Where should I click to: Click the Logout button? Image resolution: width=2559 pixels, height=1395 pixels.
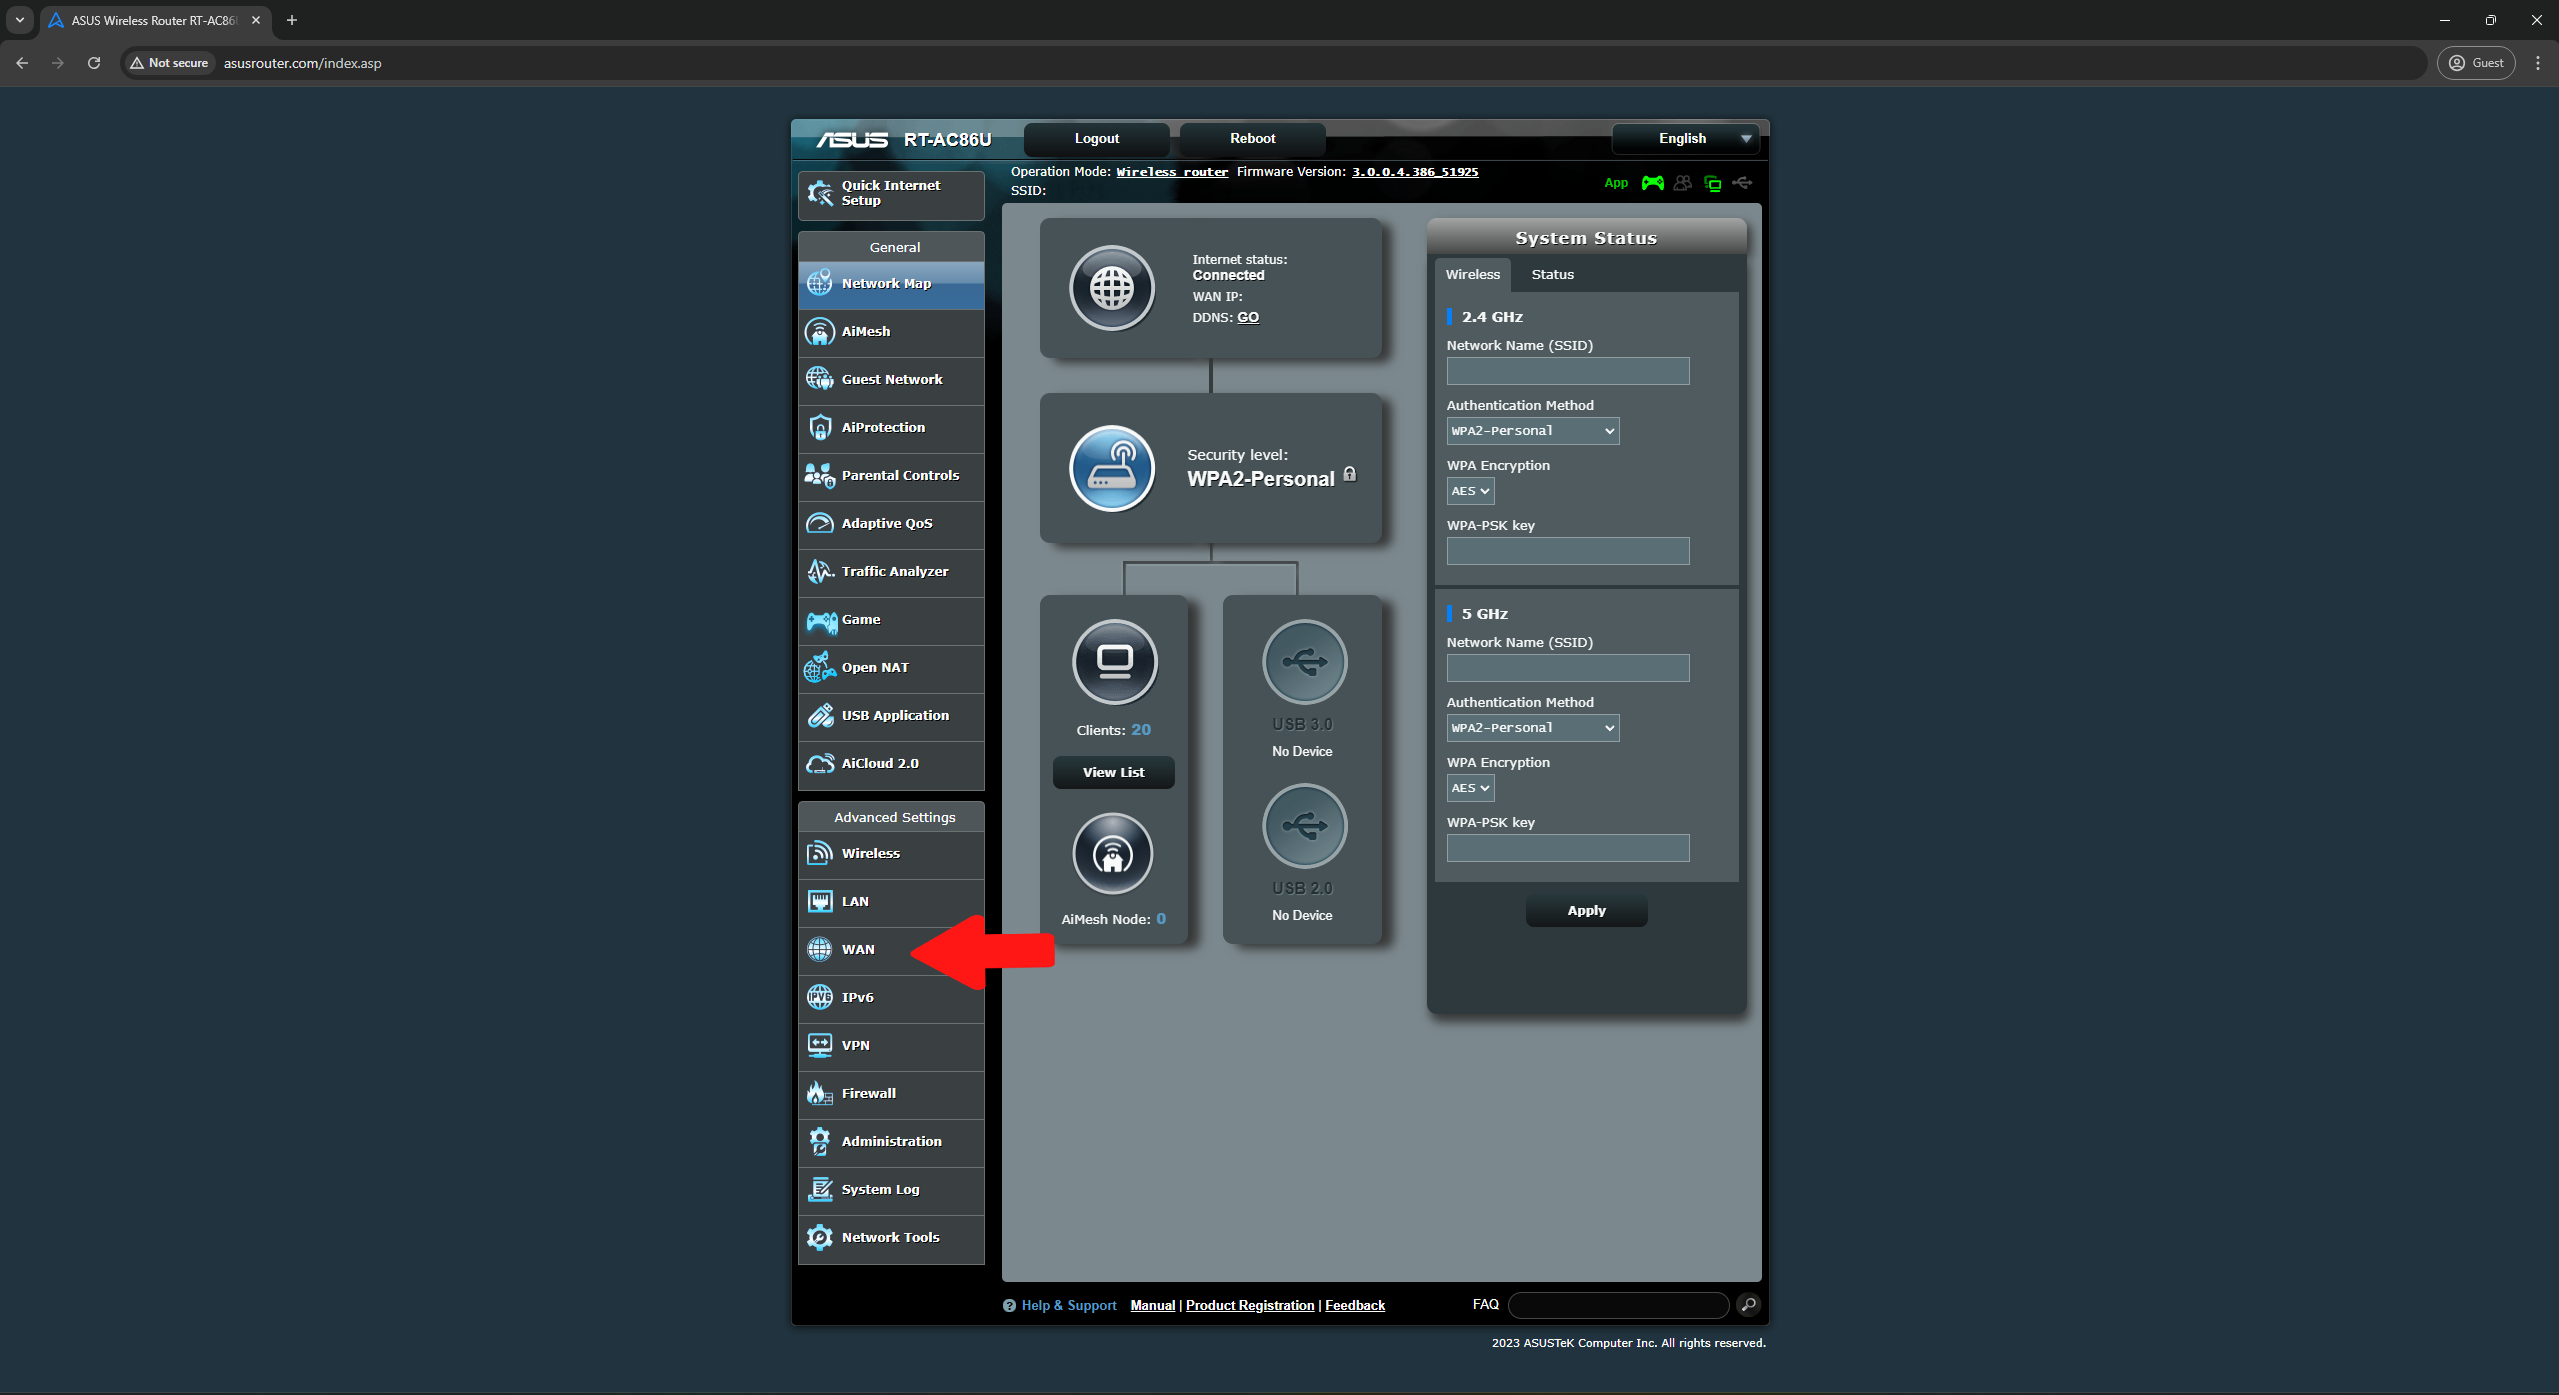point(1096,139)
